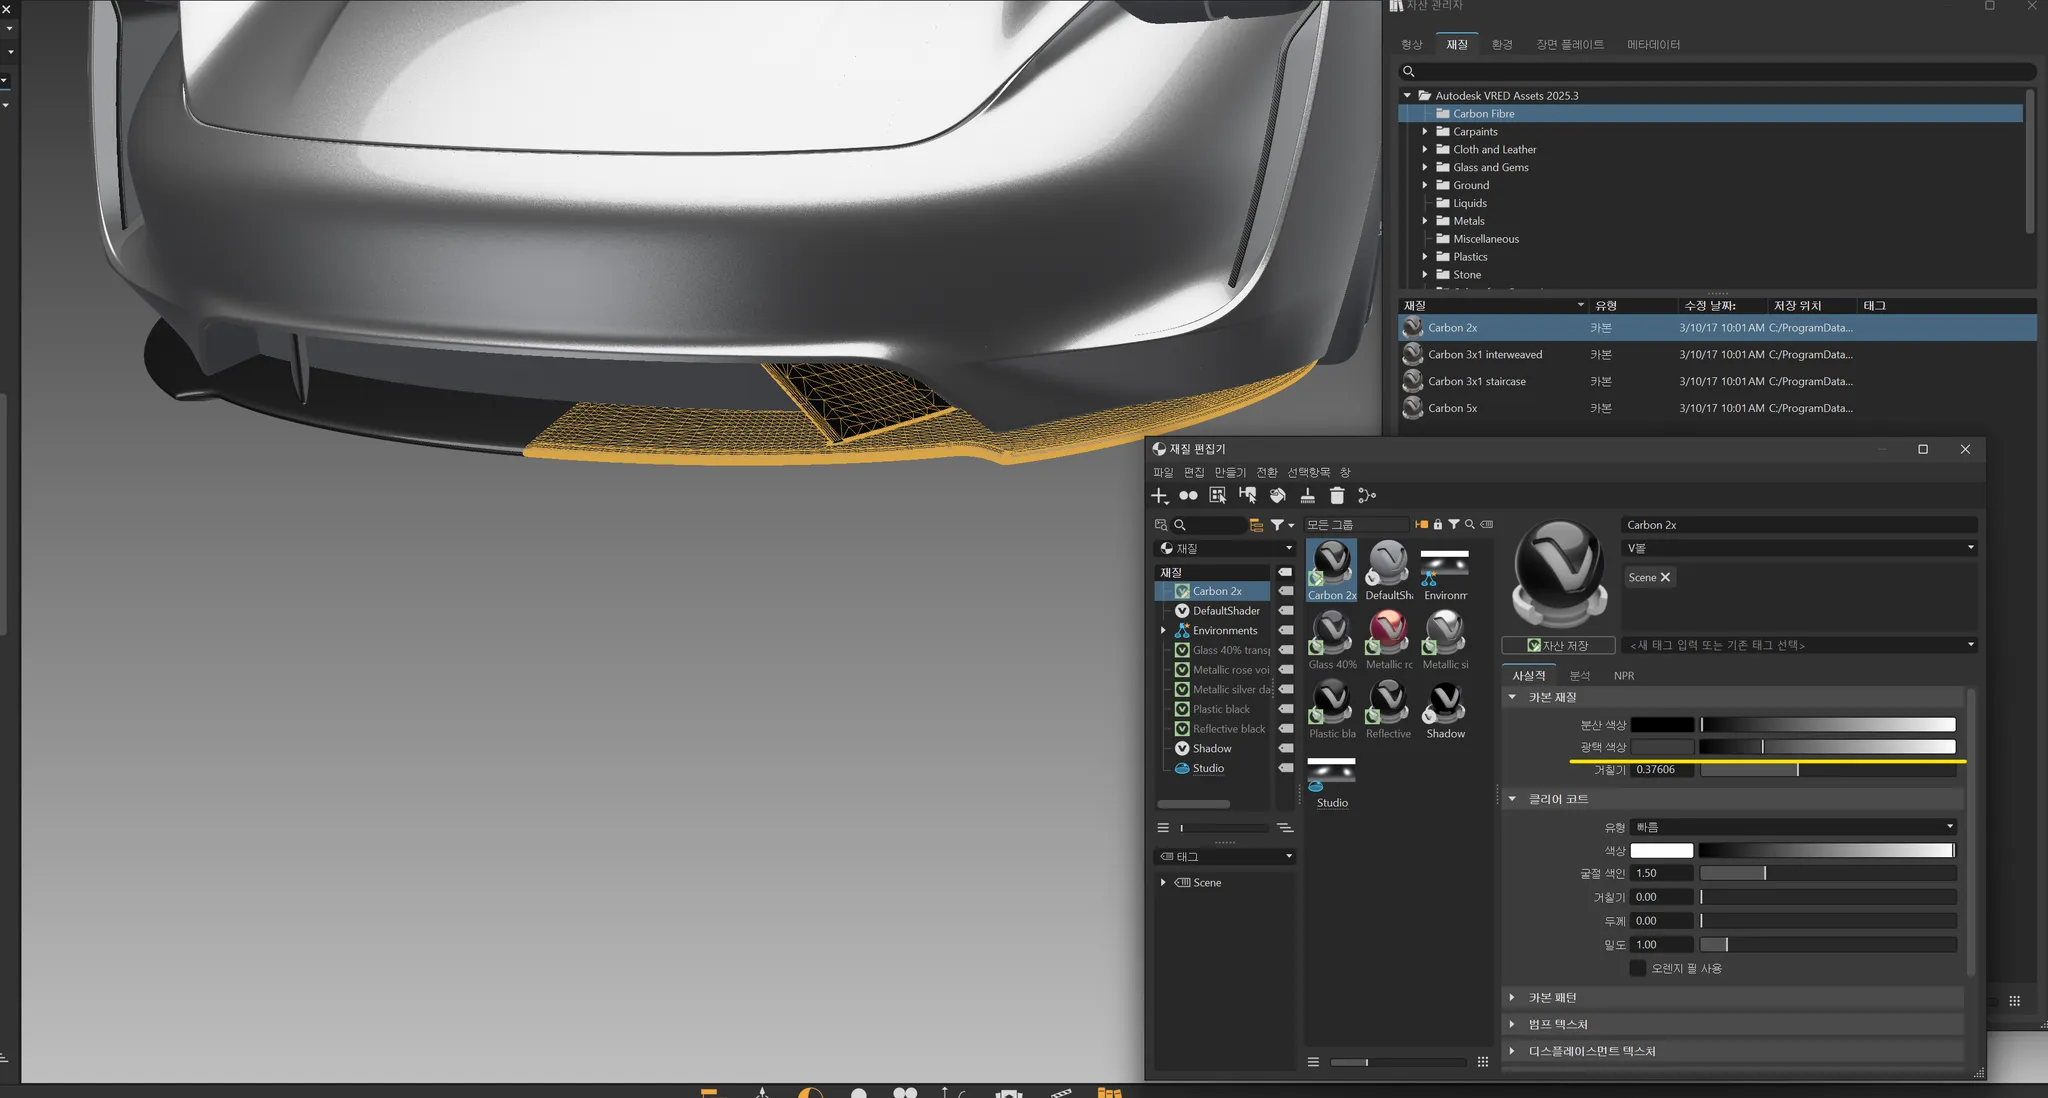This screenshot has width=2048, height=1098.
Task: Click grid view icon below thumbnail panel
Action: click(1483, 1062)
